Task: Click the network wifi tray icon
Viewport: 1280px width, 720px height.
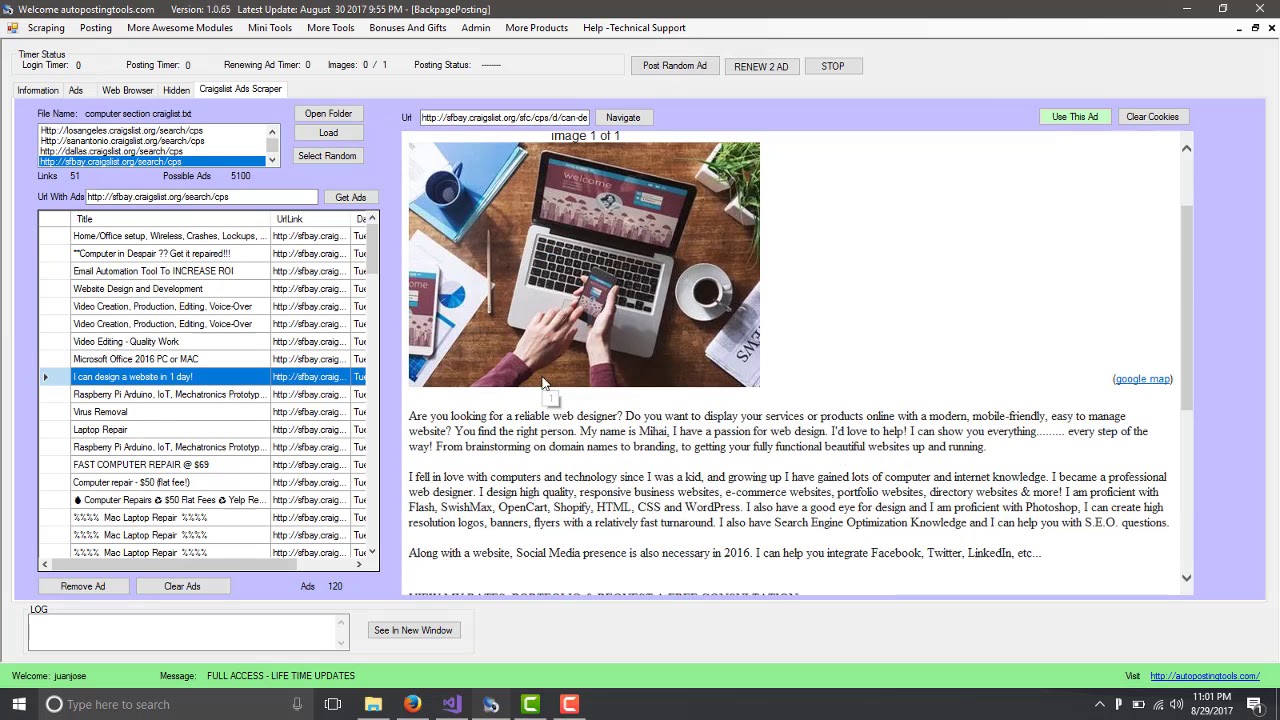Action: pyautogui.click(x=1158, y=704)
